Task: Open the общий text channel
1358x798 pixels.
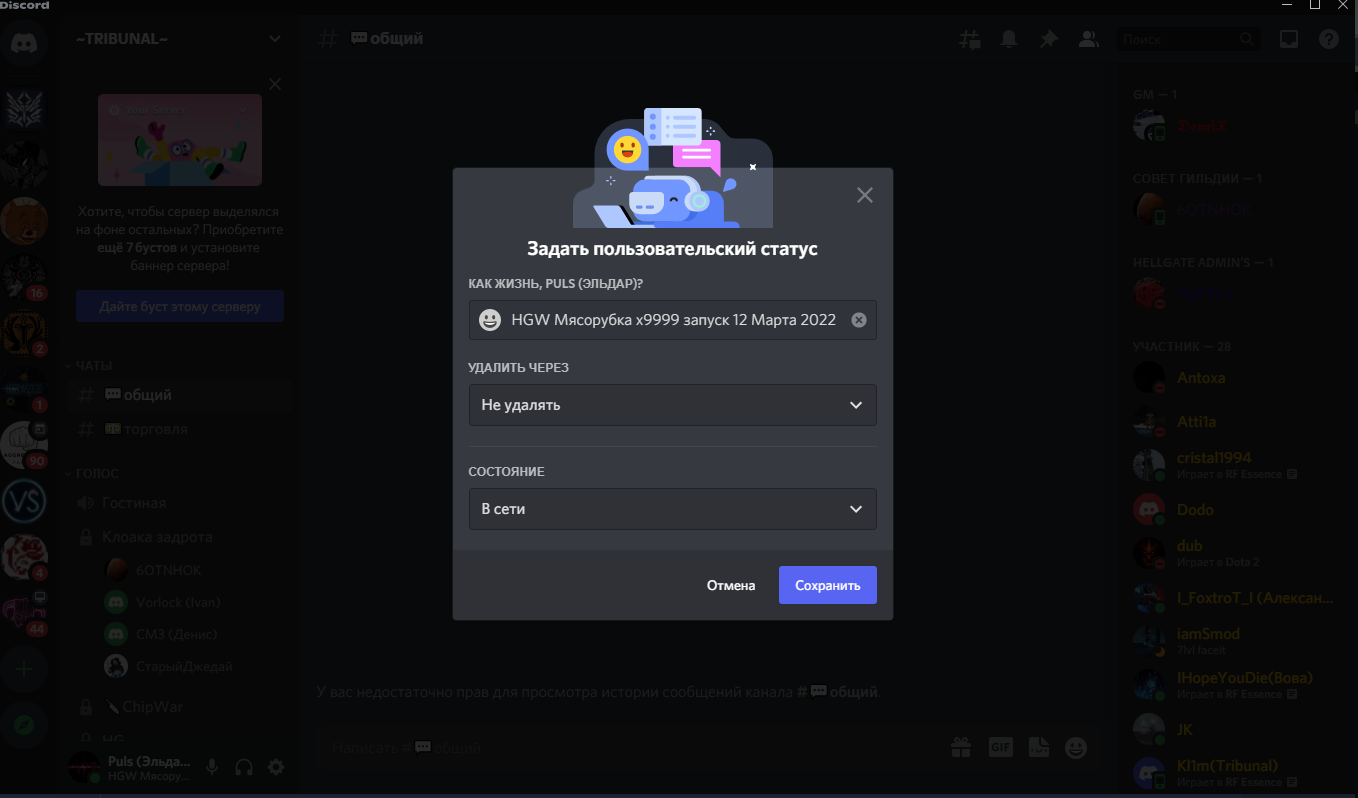Action: click(180, 395)
